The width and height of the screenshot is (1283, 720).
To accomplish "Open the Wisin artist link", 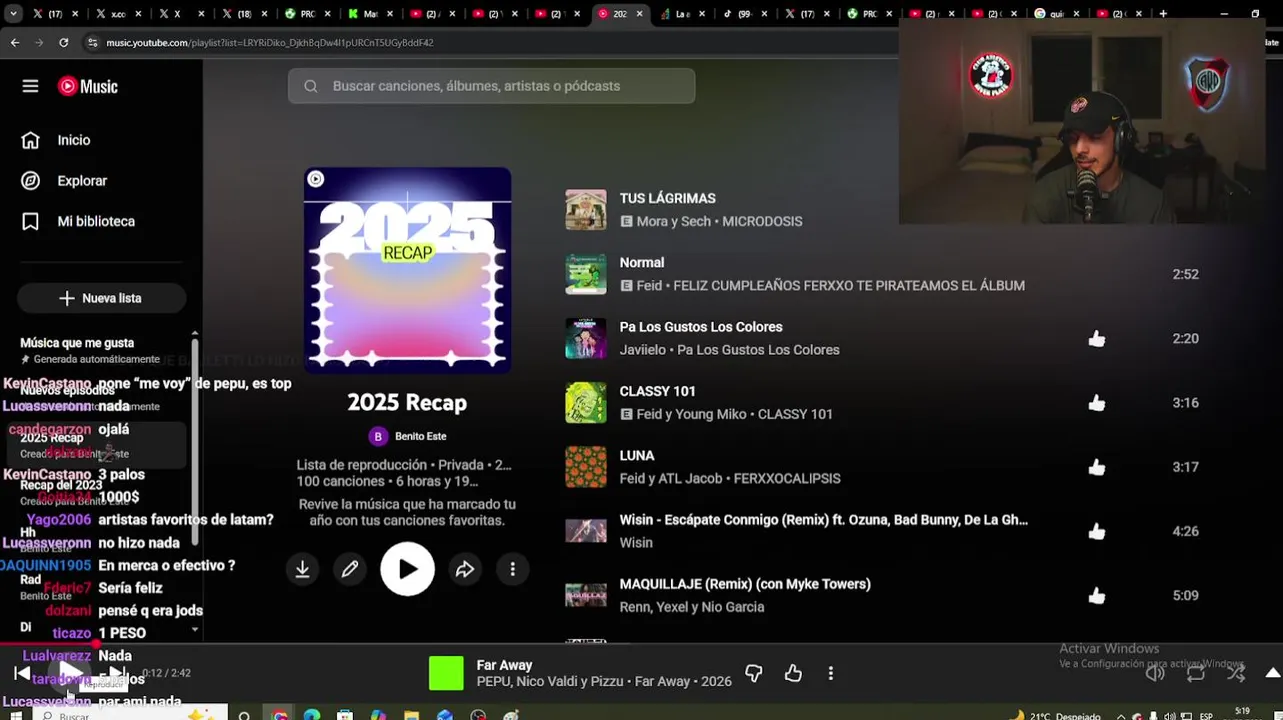I will click(636, 542).
